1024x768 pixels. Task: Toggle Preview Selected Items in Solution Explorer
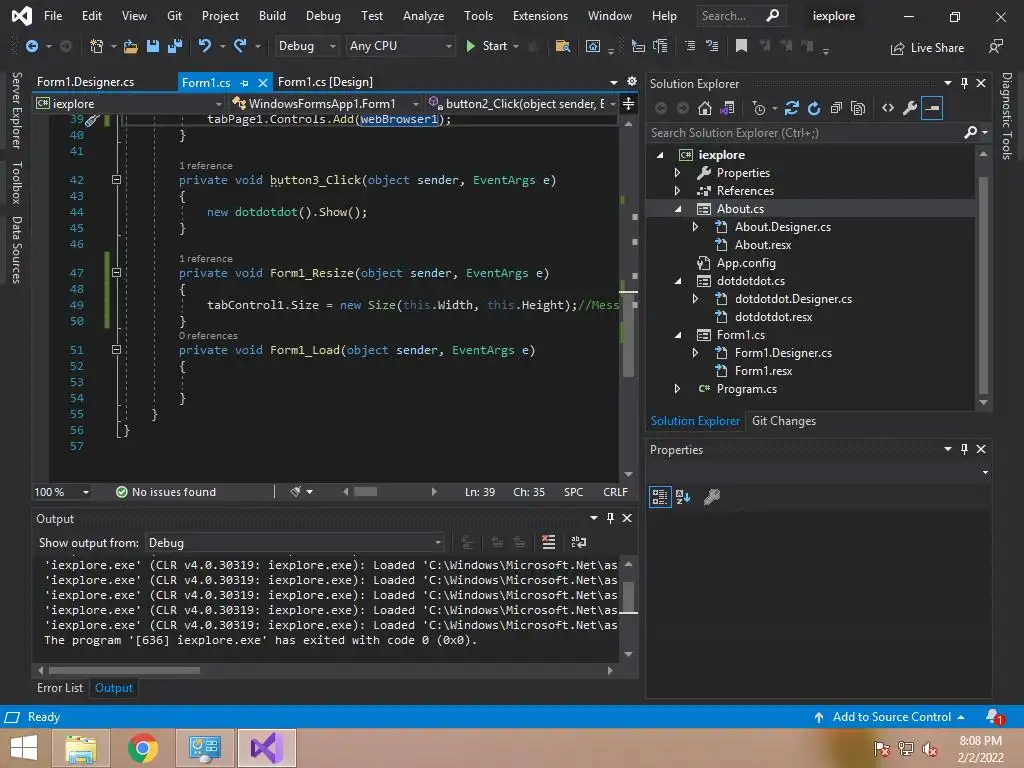pyautogui.click(x=932, y=108)
